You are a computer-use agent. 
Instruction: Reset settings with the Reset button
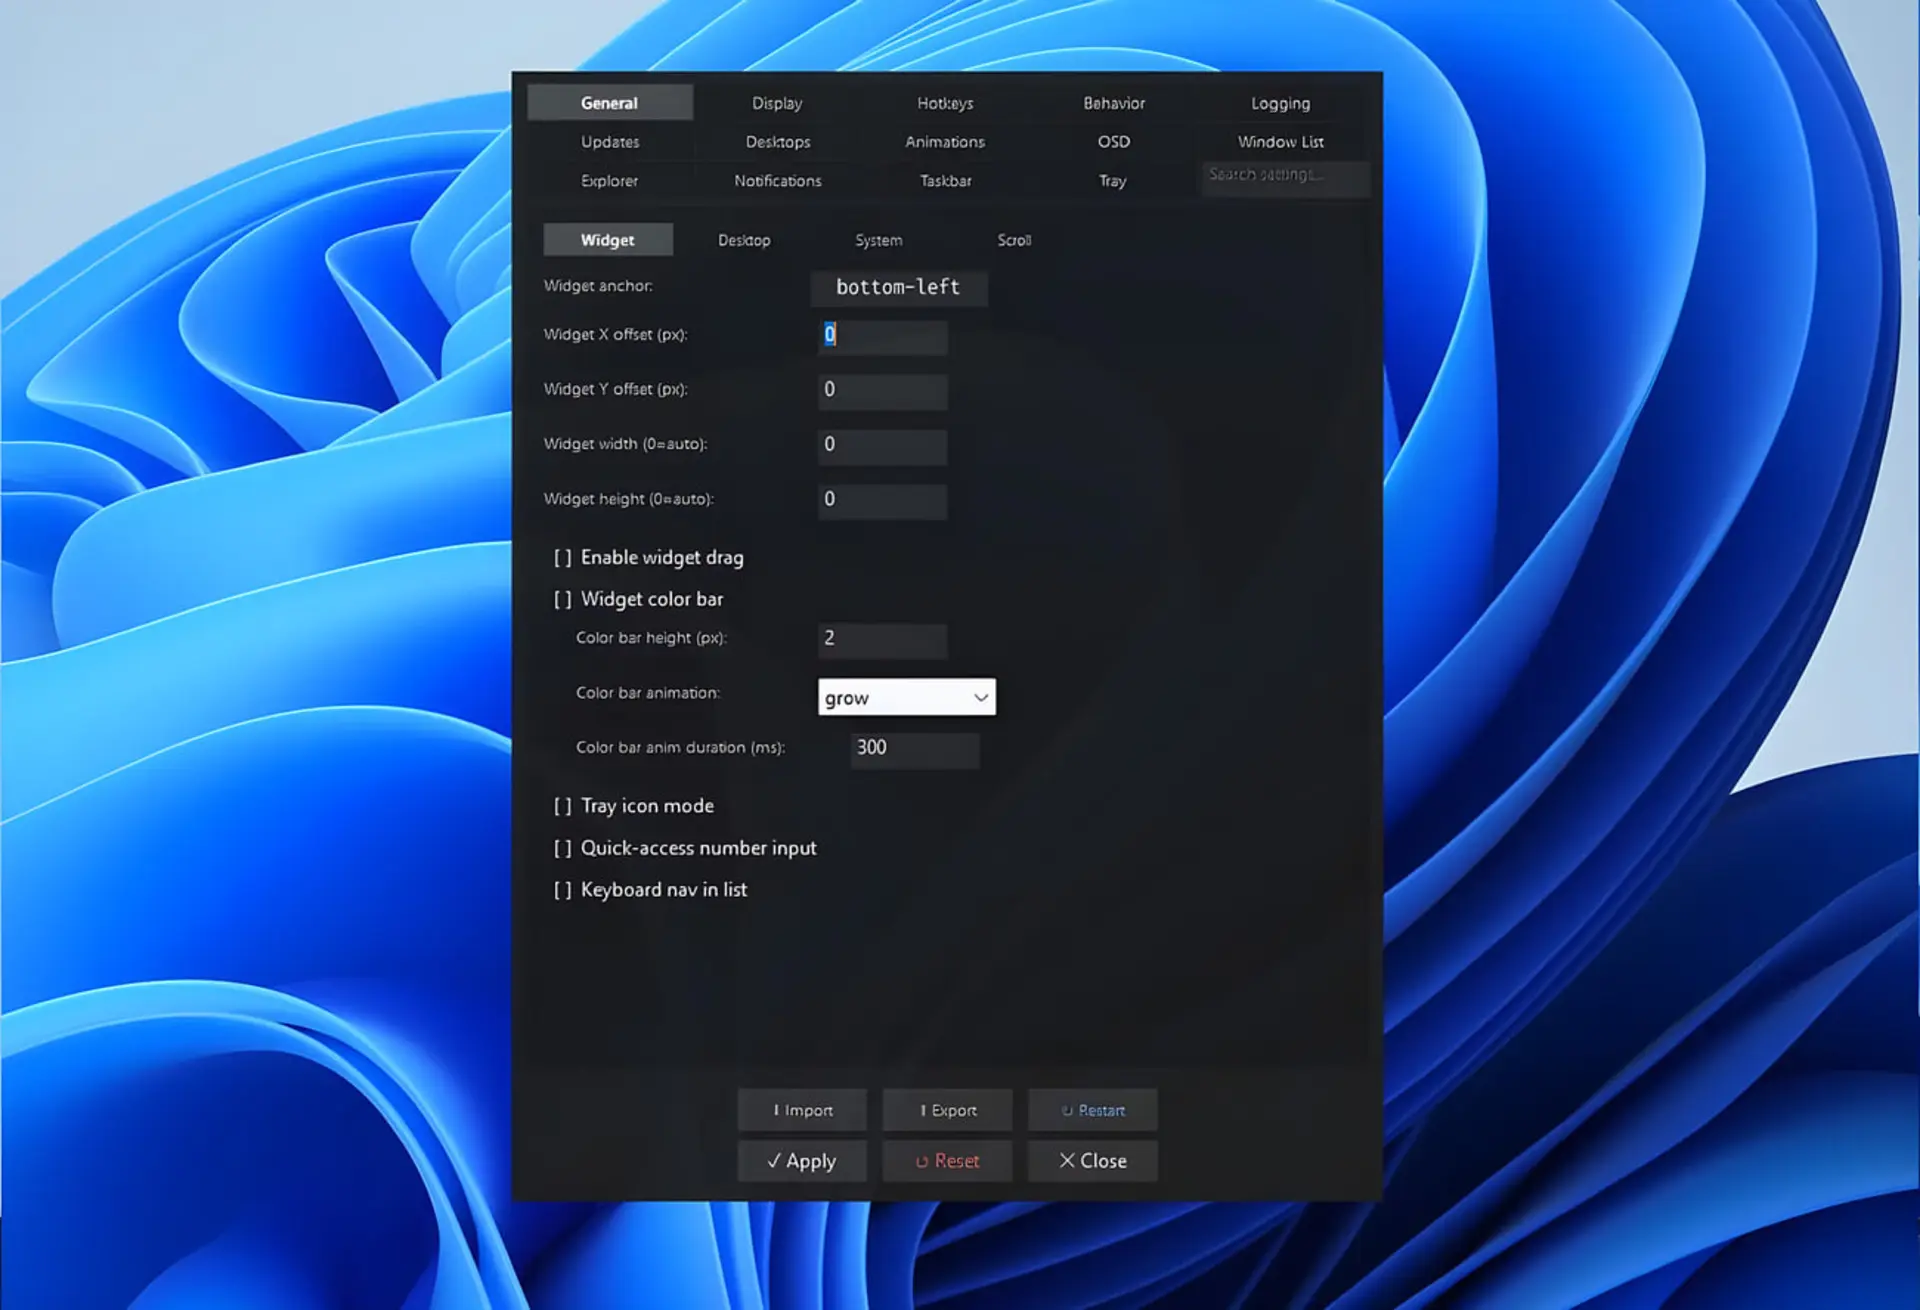pos(948,1161)
